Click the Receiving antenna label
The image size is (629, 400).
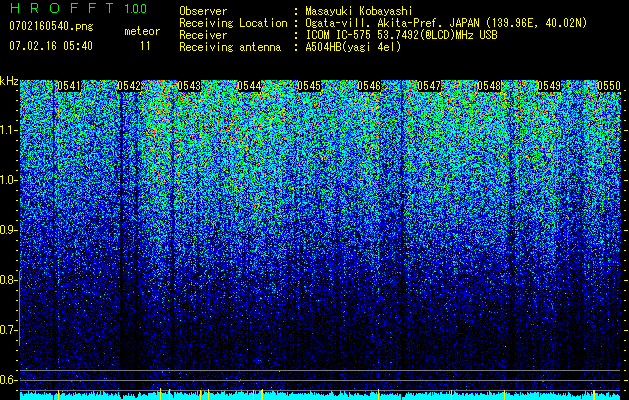230,47
